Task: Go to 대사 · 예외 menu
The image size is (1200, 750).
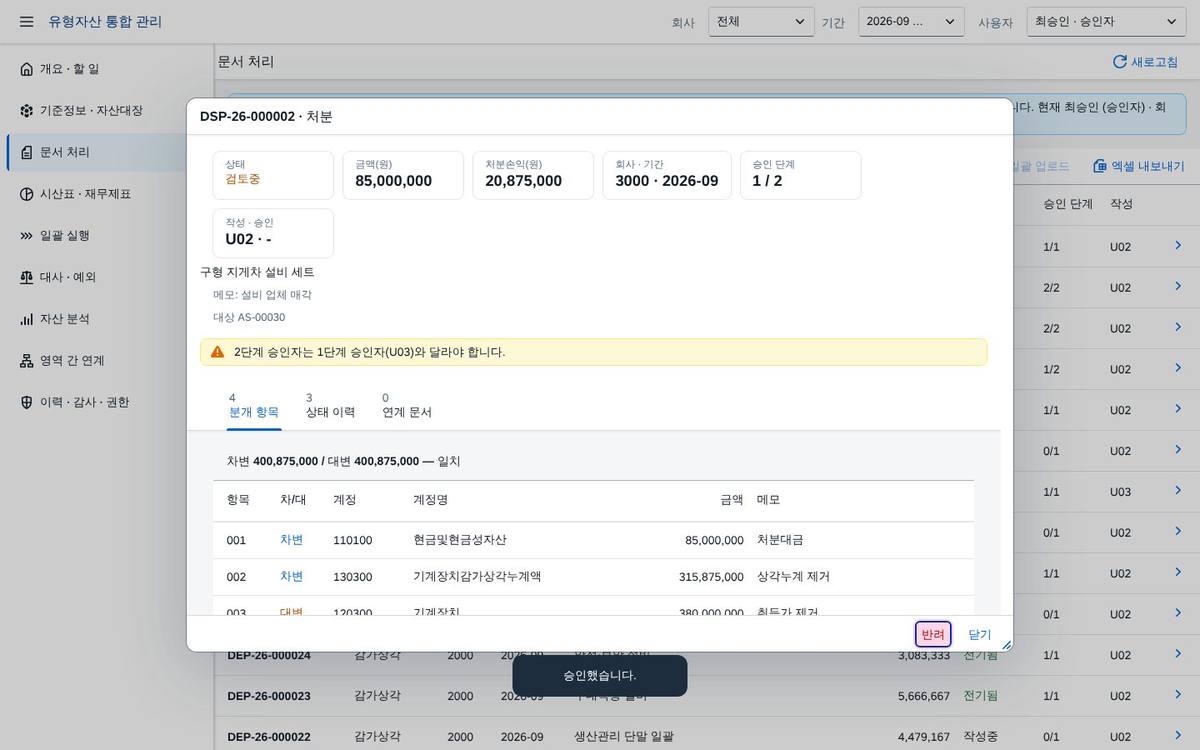Action: click(x=106, y=277)
